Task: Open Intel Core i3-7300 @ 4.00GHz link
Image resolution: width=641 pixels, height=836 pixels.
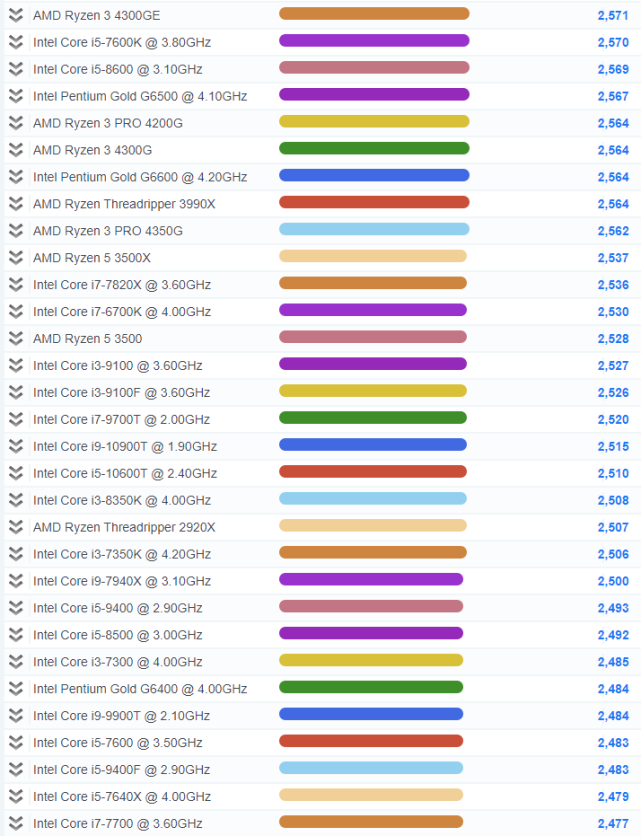Action: [118, 662]
